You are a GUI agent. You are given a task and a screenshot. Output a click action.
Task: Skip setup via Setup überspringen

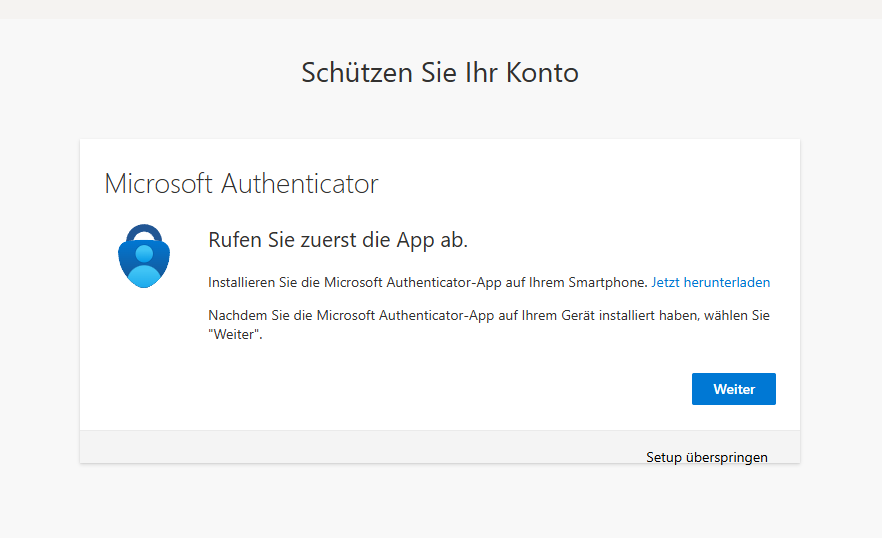click(x=706, y=457)
